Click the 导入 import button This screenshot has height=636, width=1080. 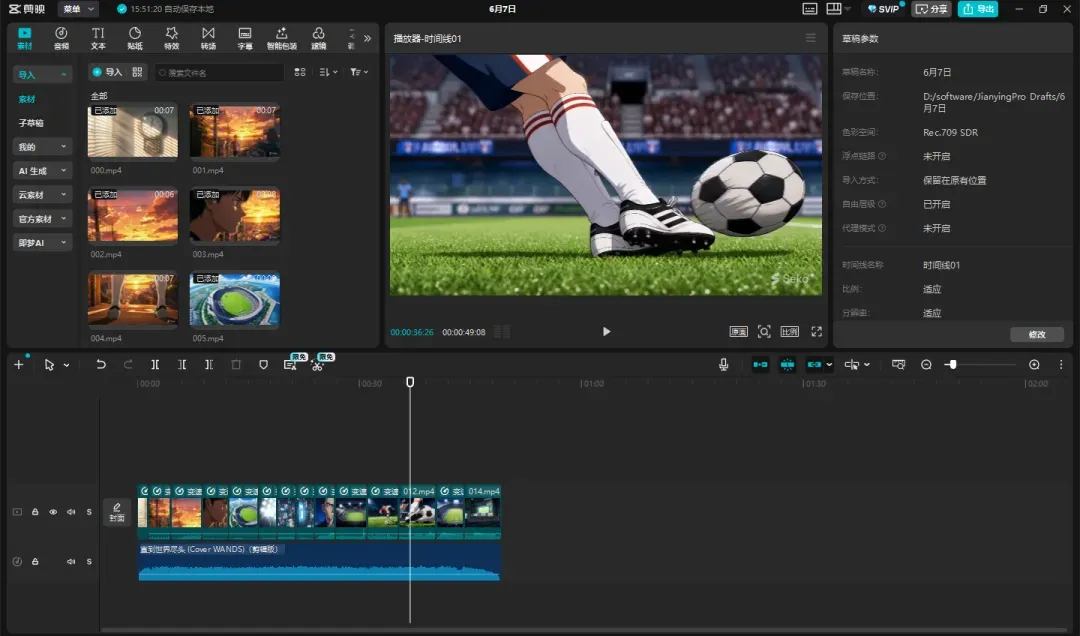tap(107, 72)
